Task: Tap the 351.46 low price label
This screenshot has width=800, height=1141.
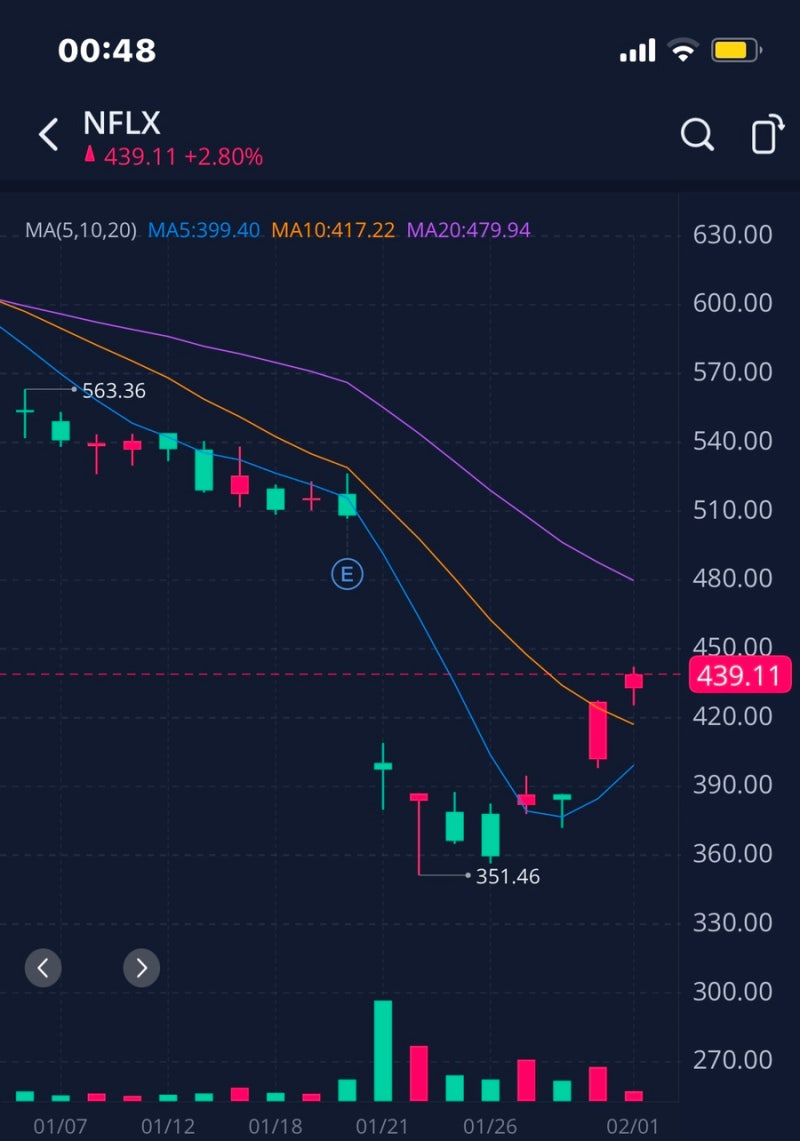Action: click(507, 876)
